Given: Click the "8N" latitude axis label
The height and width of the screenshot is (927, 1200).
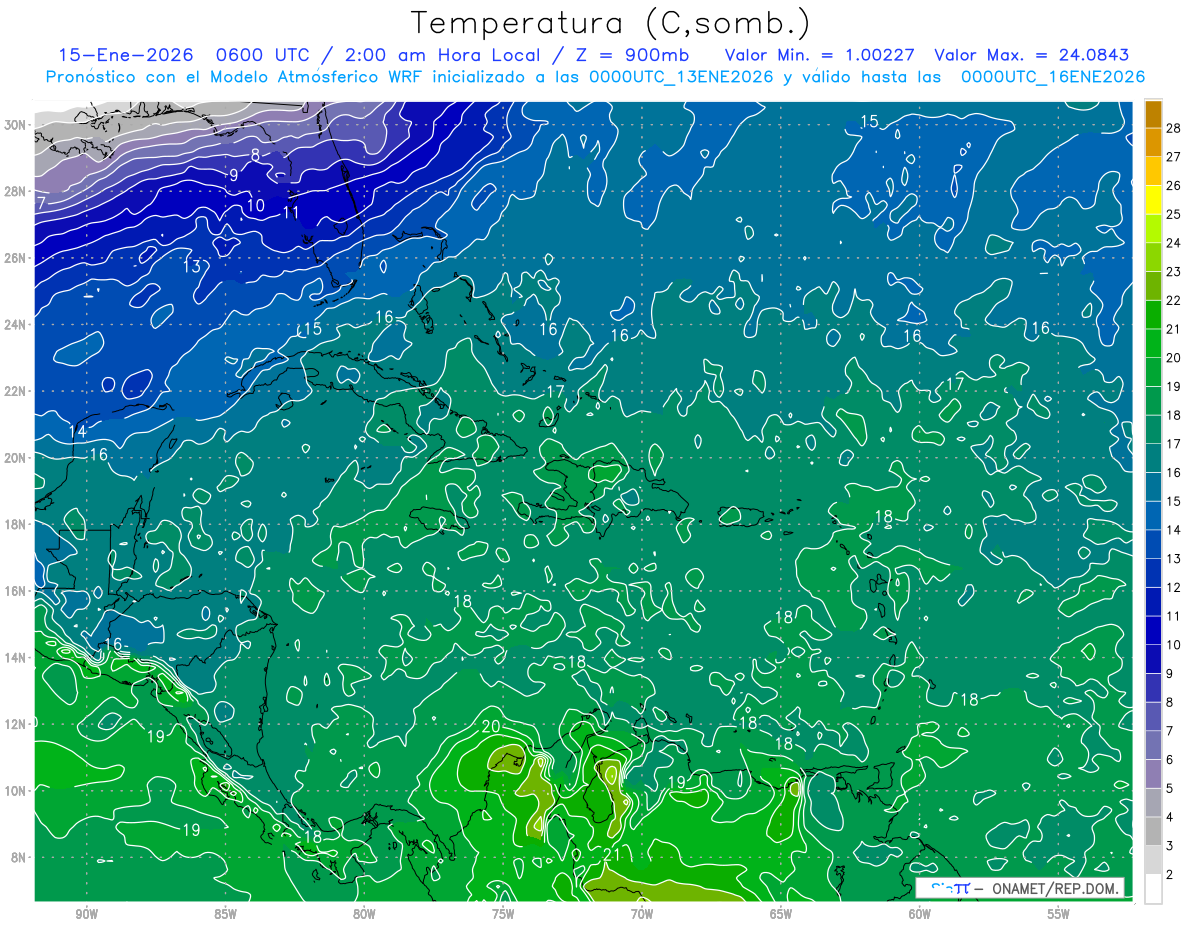Looking at the screenshot, I should pyautogui.click(x=20, y=857).
